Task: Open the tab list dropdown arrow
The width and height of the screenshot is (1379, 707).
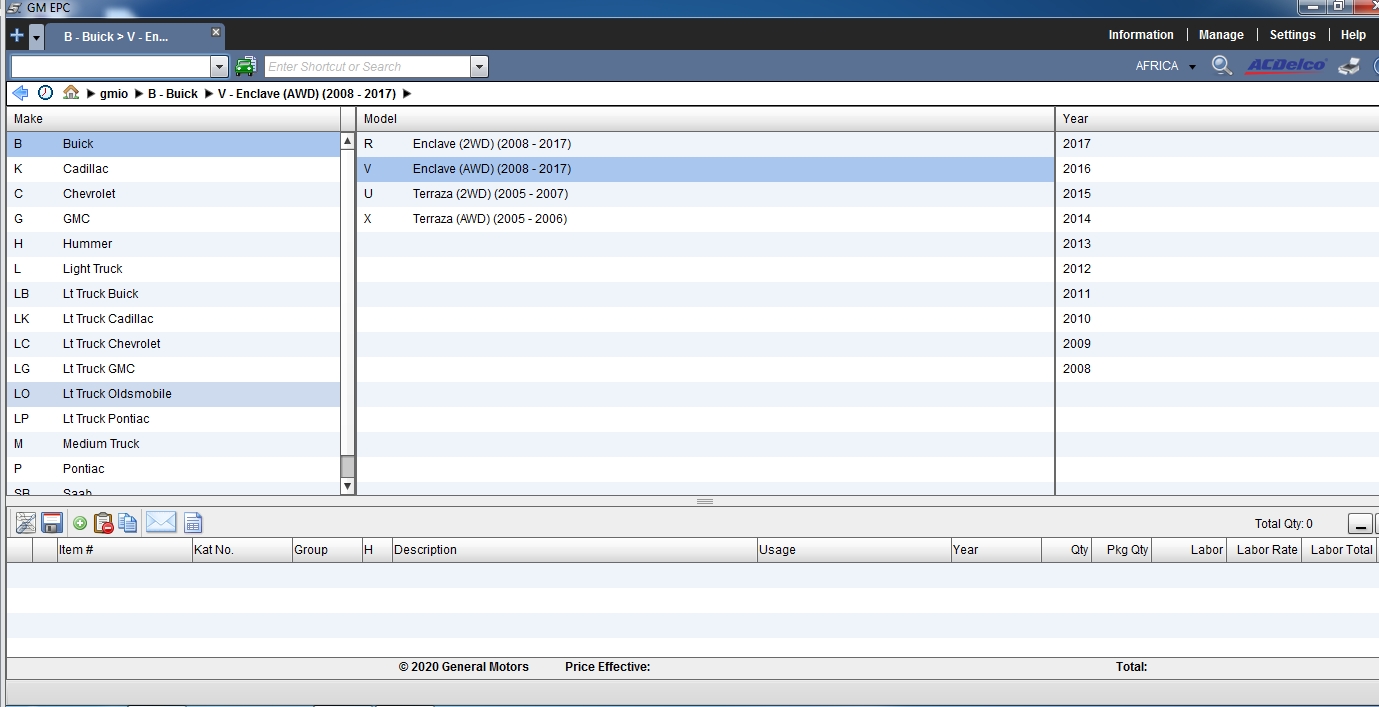Action: pyautogui.click(x=37, y=37)
